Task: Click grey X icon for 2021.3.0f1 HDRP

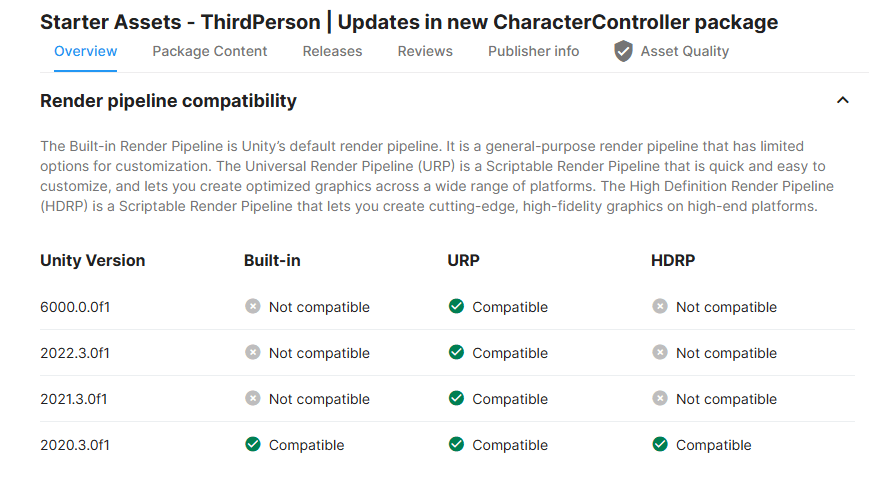Action: (660, 398)
